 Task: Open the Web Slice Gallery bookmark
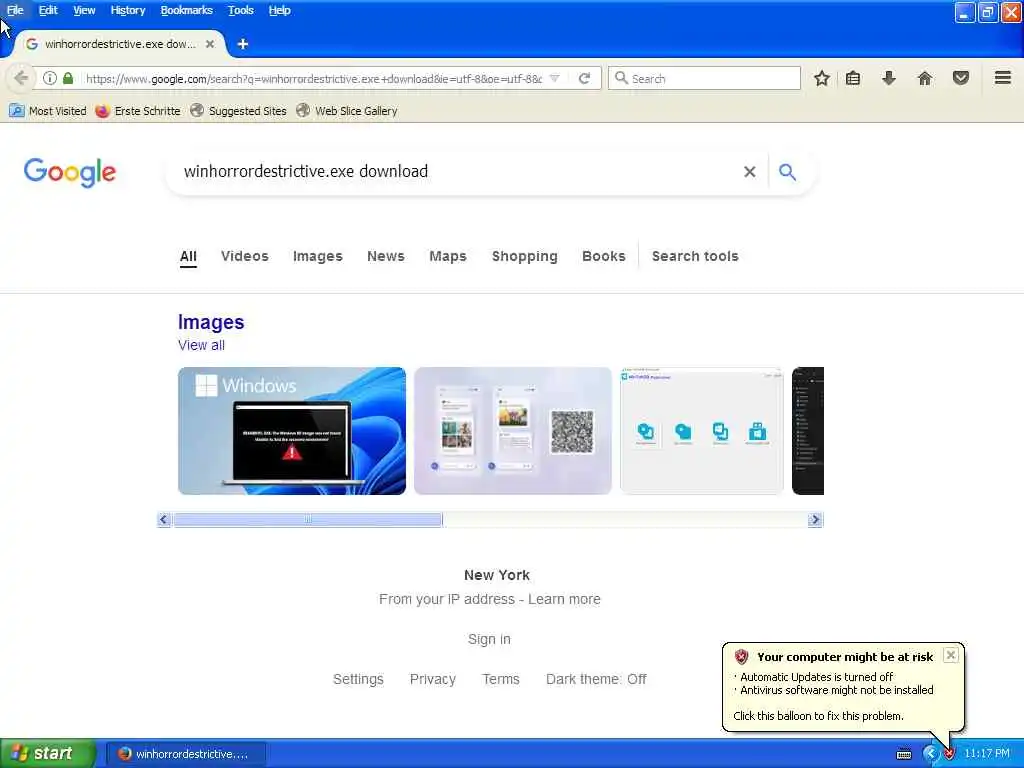347,111
